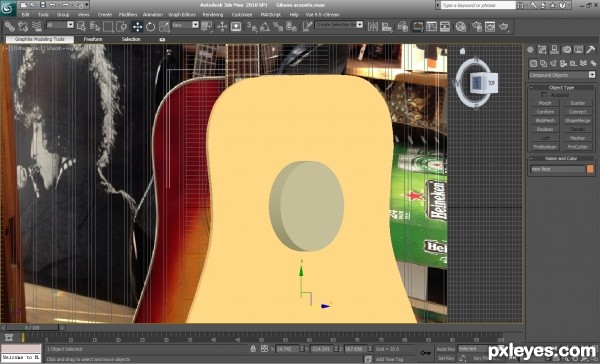
Task: Click Edit Named Selection Sets icon
Action: coord(307,26)
